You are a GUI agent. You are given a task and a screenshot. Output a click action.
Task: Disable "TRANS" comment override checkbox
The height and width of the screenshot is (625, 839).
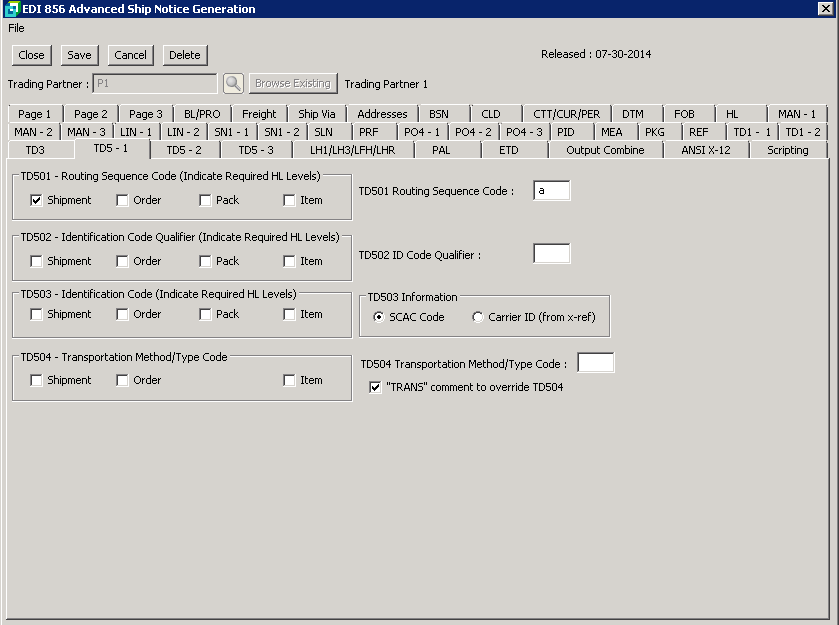376,387
